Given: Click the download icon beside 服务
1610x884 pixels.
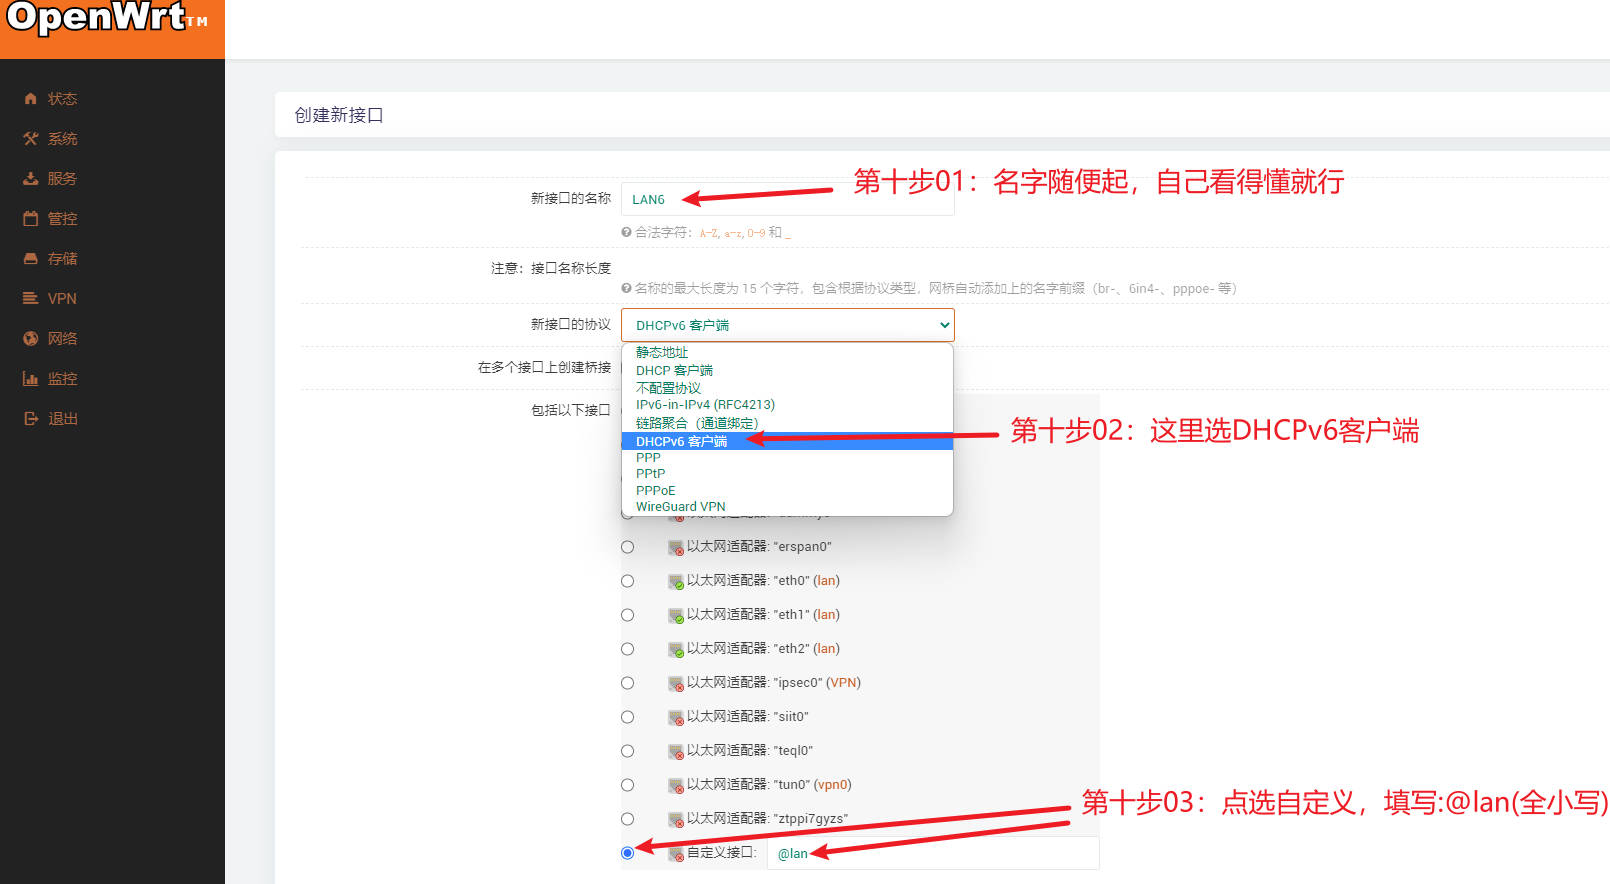Looking at the screenshot, I should click(30, 179).
